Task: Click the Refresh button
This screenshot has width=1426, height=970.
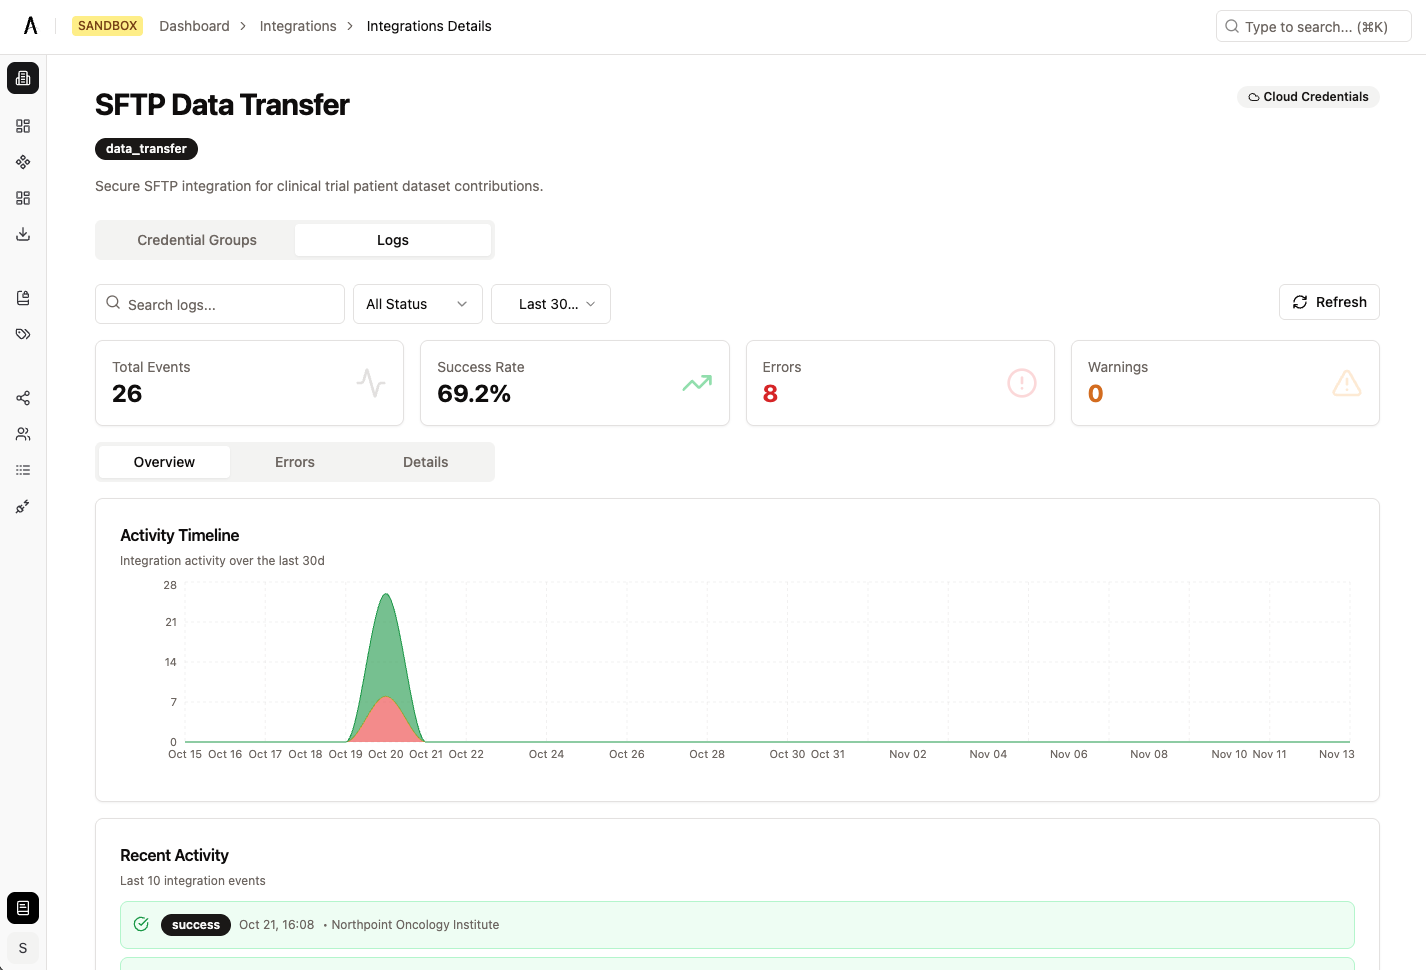Action: [x=1329, y=301]
